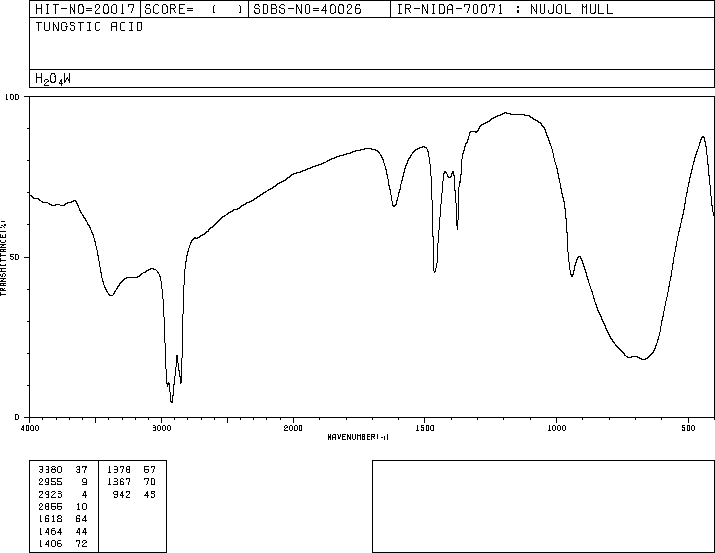Select transmittance value 10 beside 2866

pyautogui.click(x=81, y=506)
